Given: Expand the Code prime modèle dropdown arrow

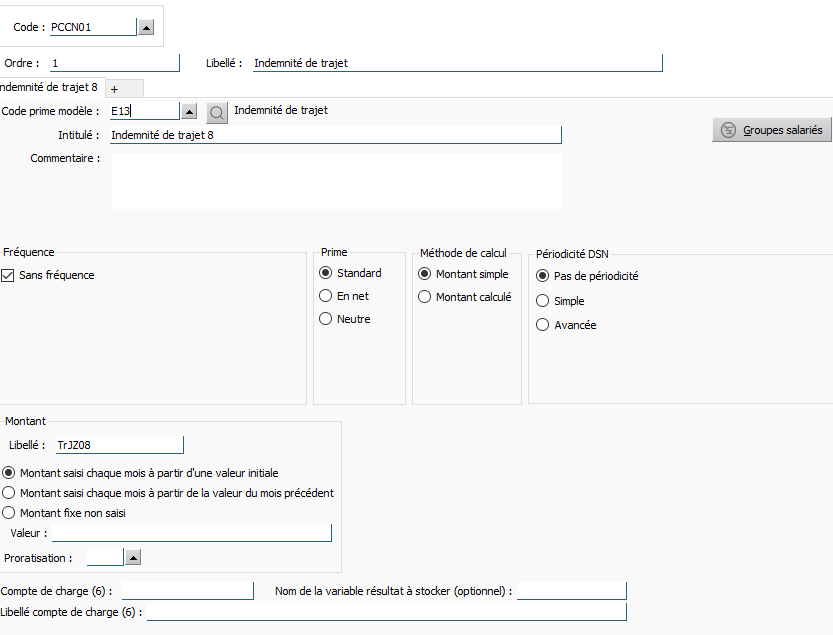Looking at the screenshot, I should [x=189, y=112].
